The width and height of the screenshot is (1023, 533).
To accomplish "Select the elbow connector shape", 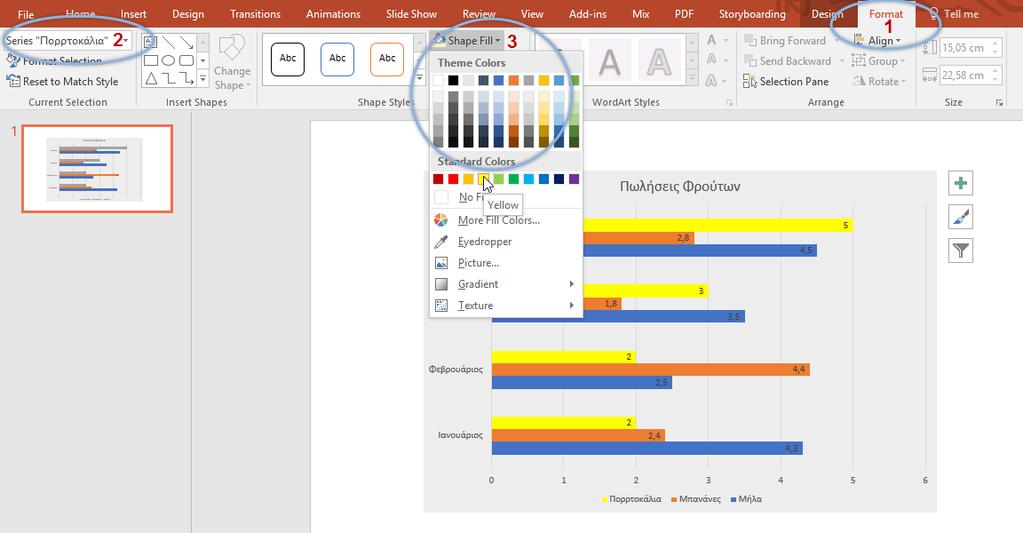I will click(168, 79).
